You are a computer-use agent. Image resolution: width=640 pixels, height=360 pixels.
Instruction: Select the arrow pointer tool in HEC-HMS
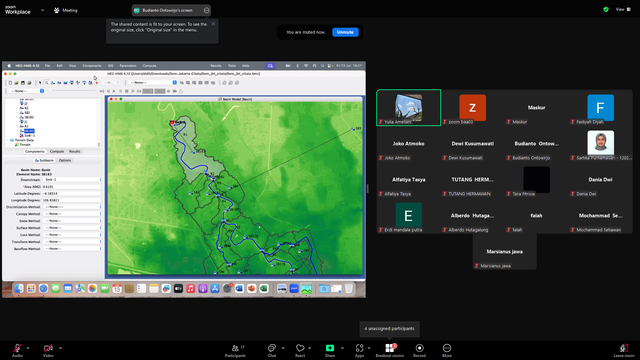pyautogui.click(x=40, y=83)
